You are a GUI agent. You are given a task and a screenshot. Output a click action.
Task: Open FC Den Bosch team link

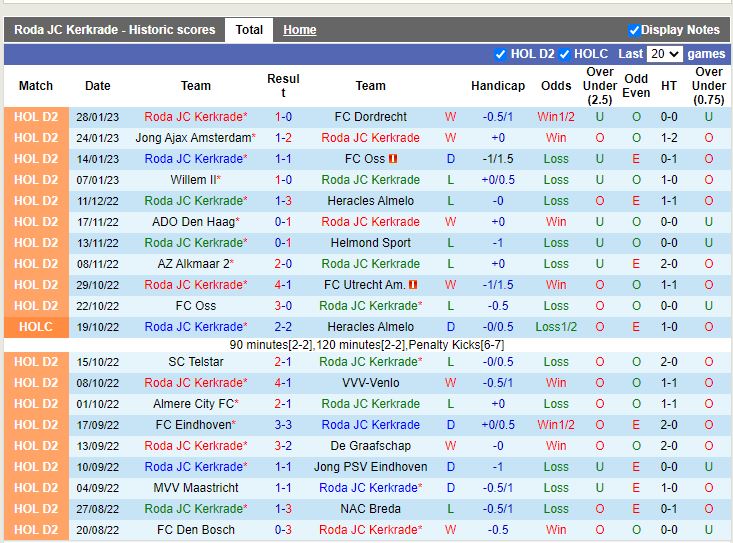[x=196, y=530]
